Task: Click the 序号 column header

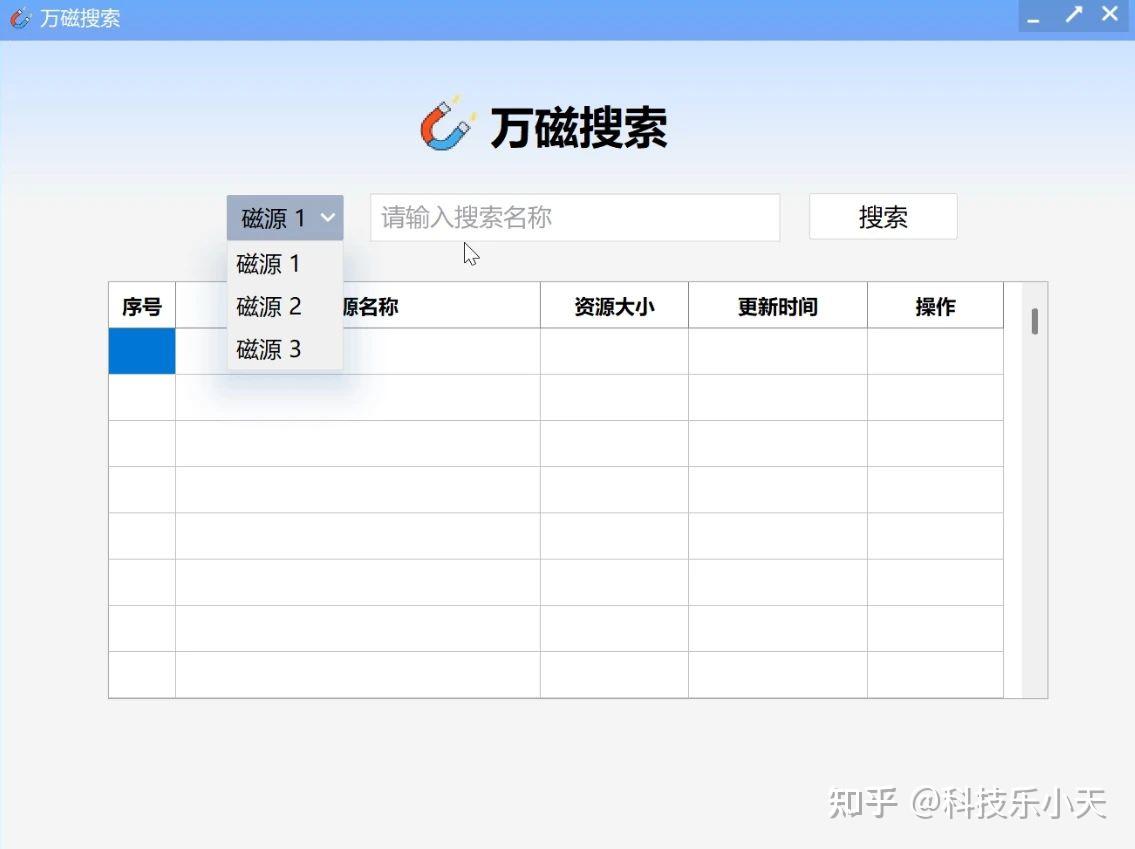Action: coord(141,307)
